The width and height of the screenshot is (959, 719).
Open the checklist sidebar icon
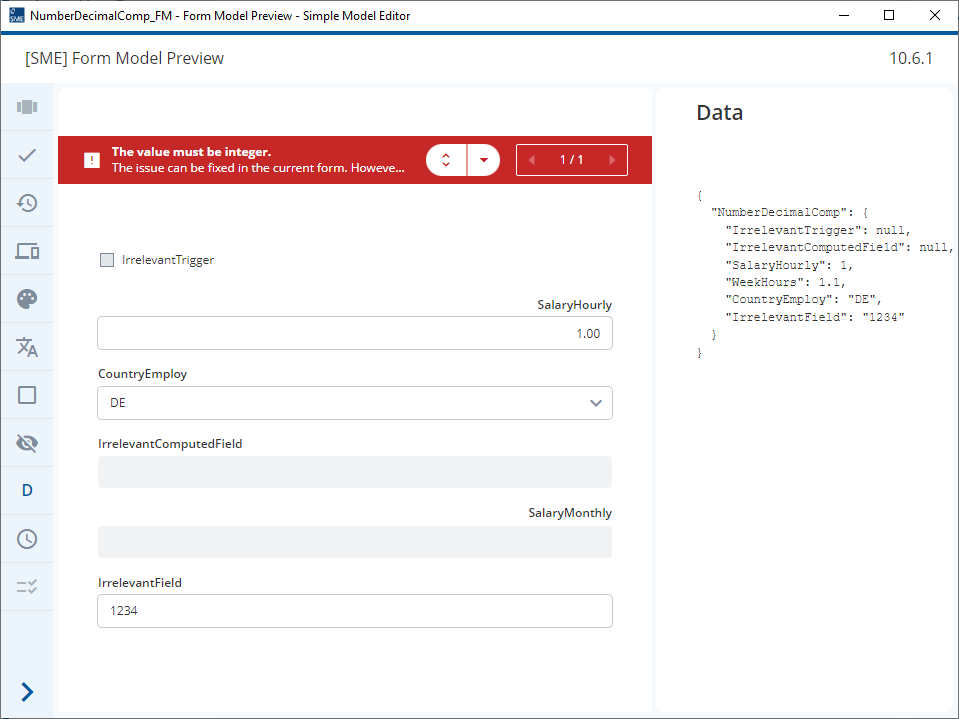pos(27,587)
